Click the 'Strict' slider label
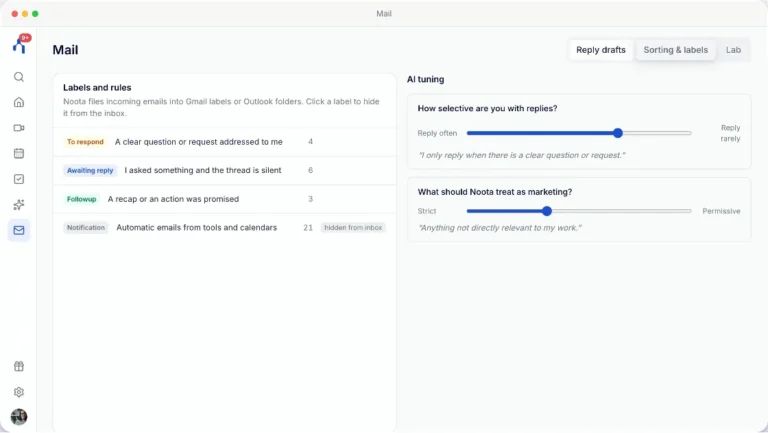 click(x=427, y=211)
